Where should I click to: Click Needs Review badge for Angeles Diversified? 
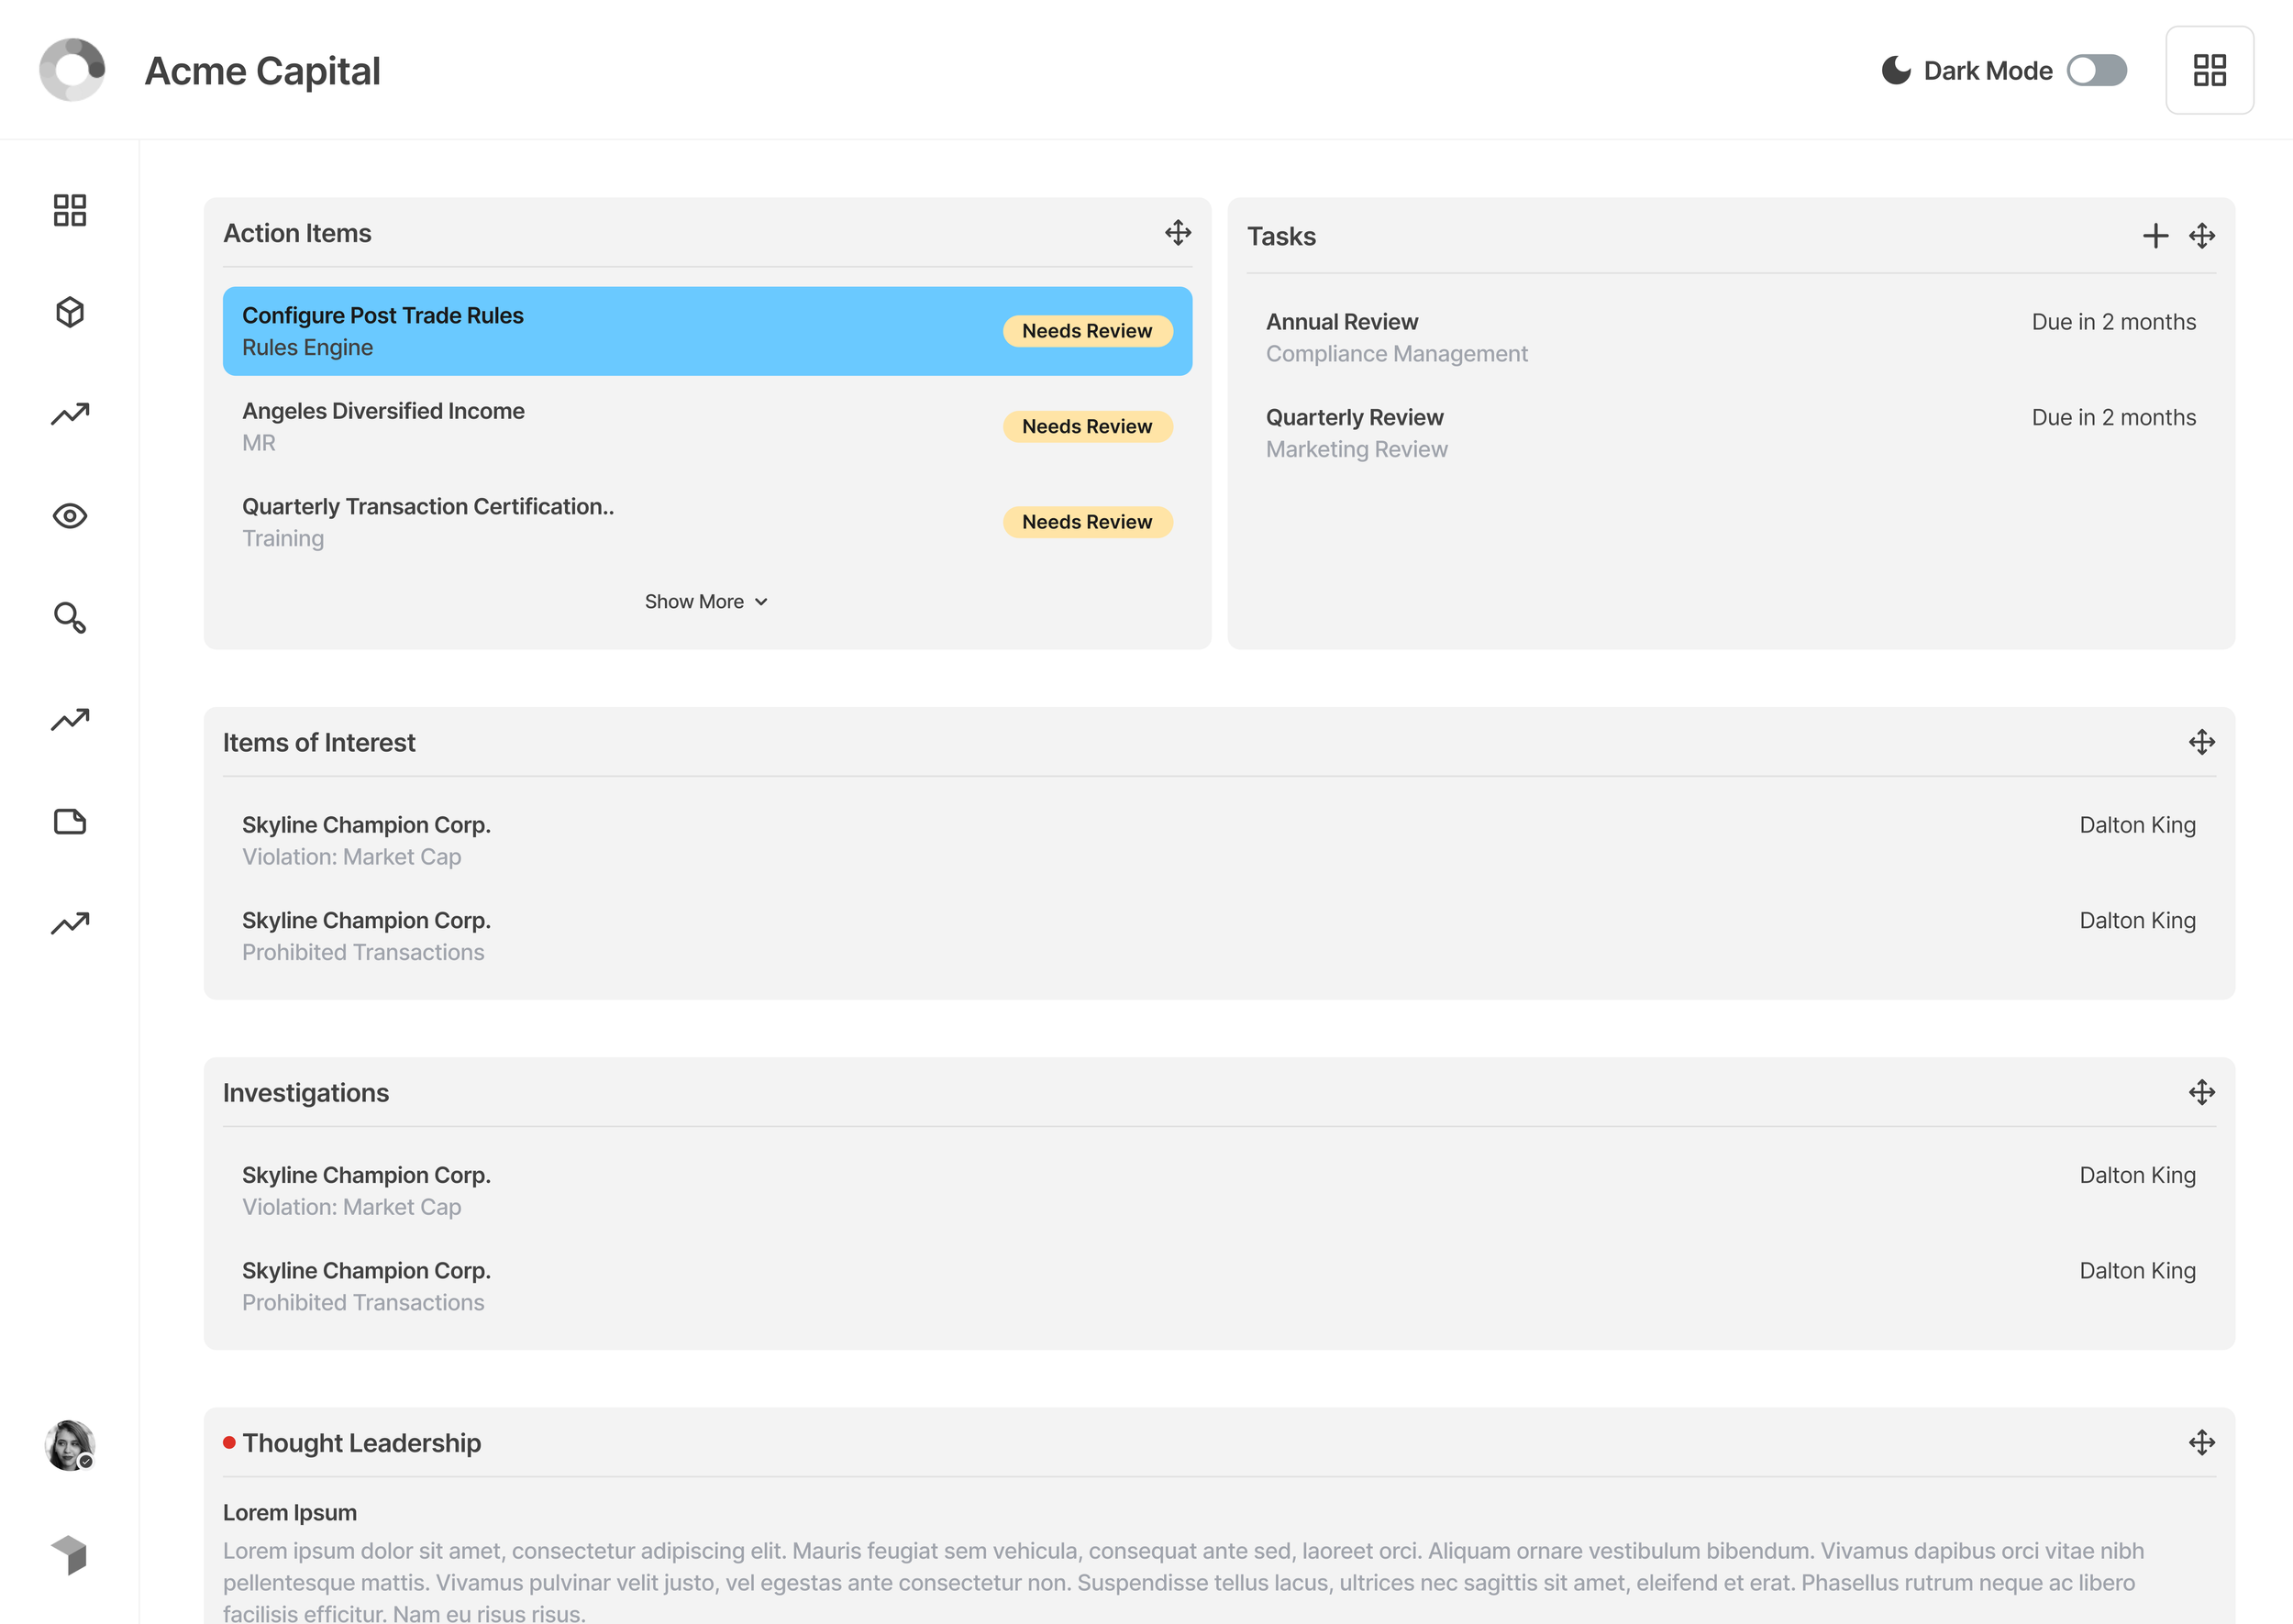coord(1086,427)
